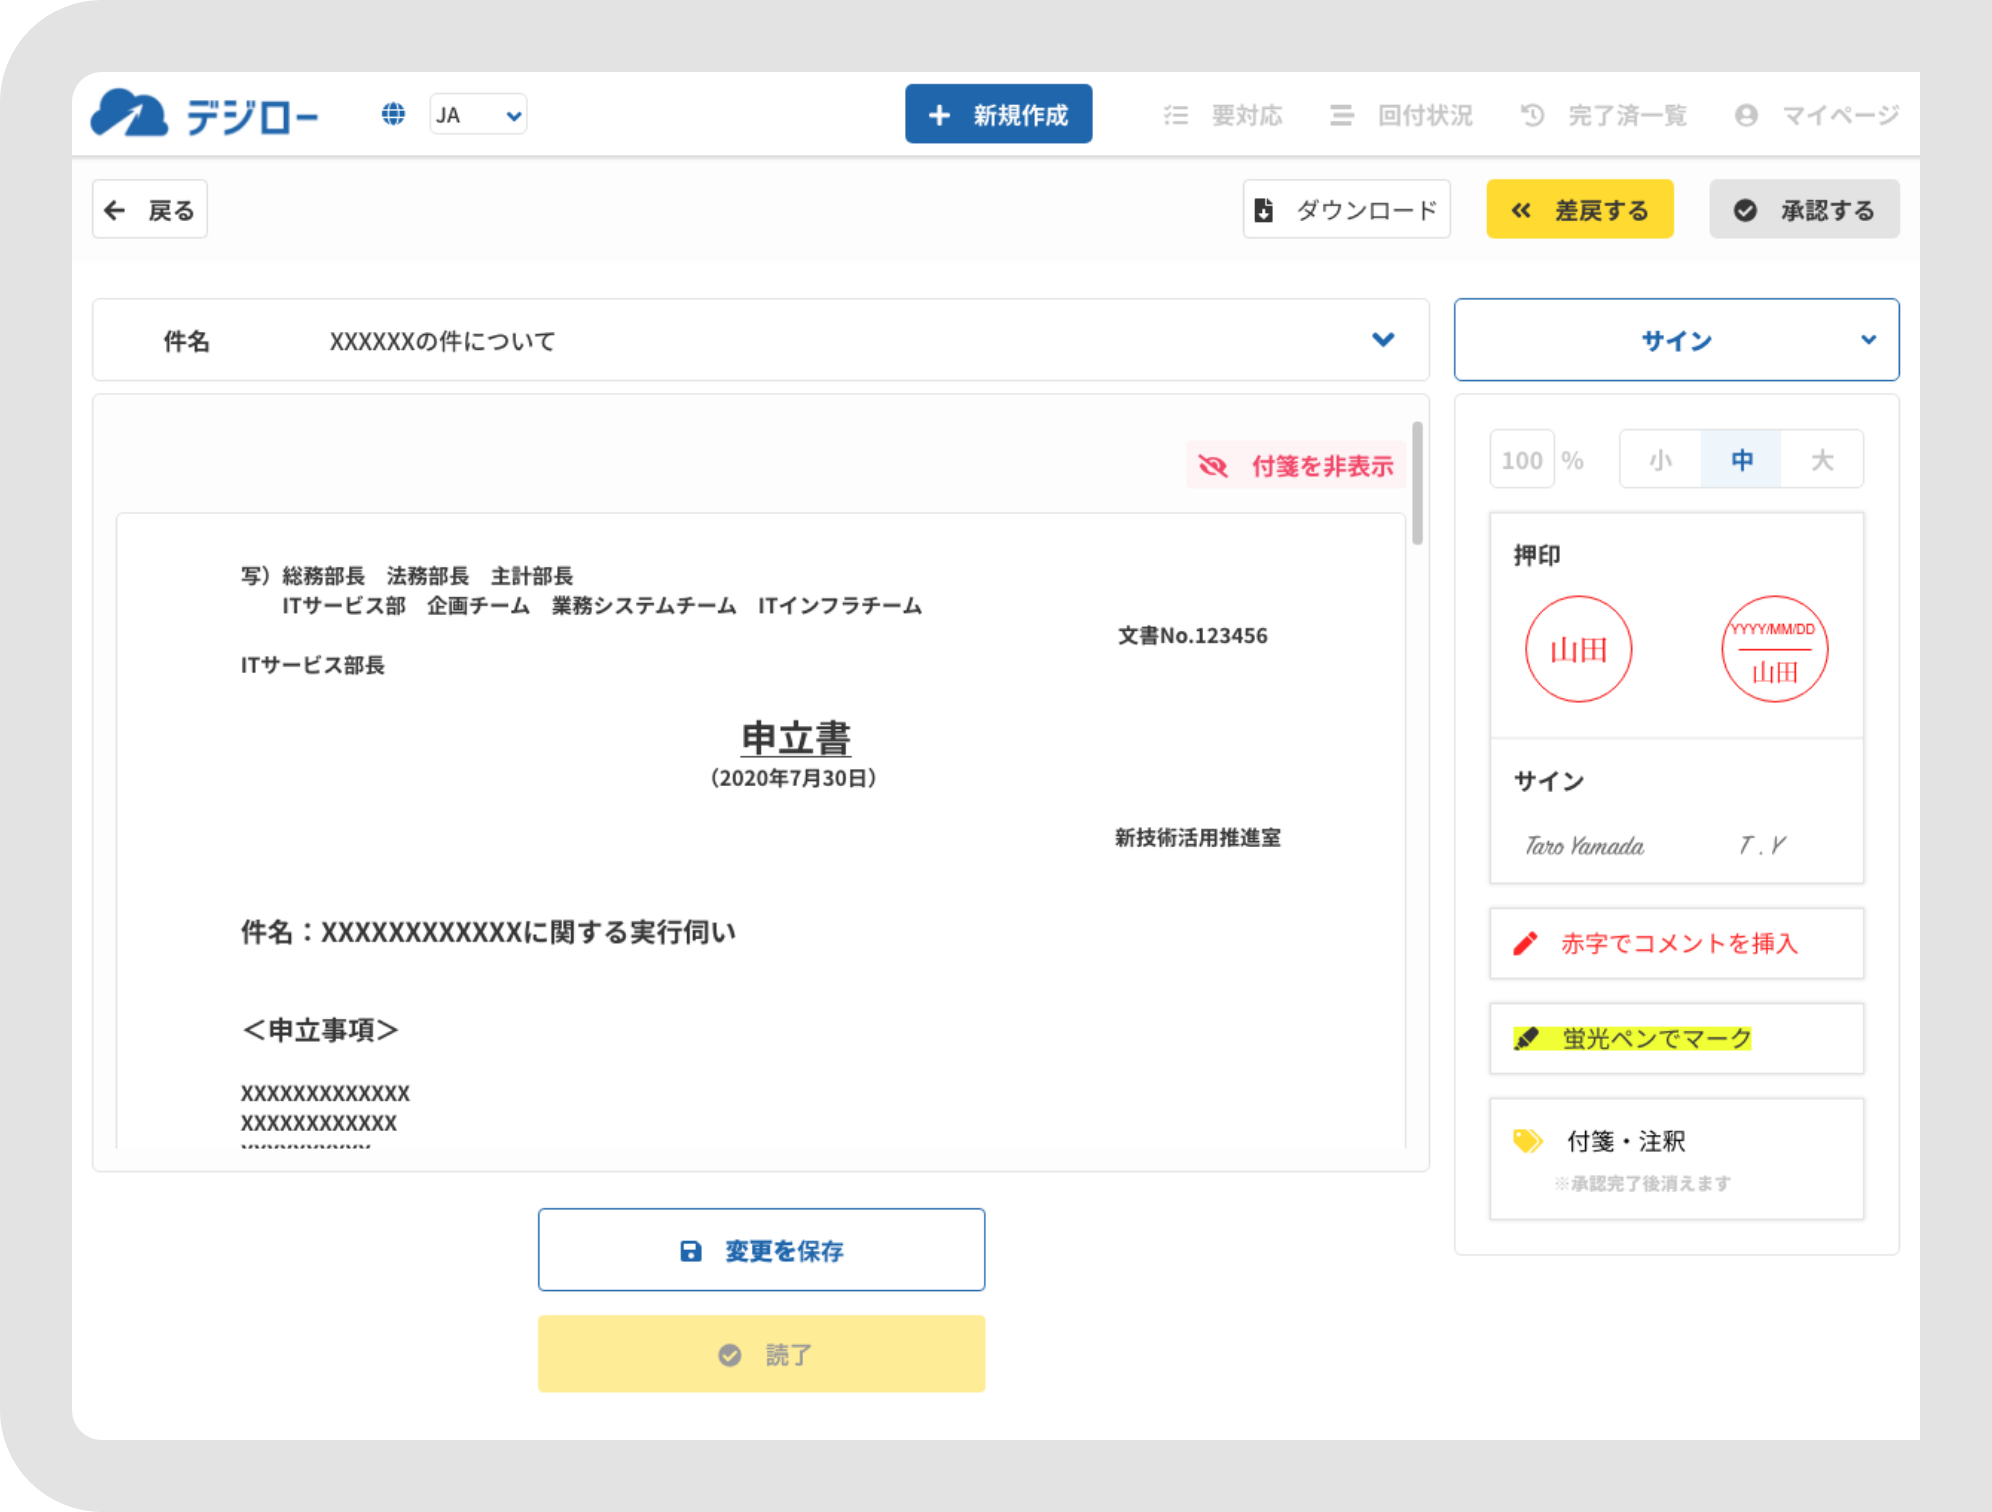Open the 完了済一覧 menu item
The image size is (1992, 1512).
[1603, 115]
